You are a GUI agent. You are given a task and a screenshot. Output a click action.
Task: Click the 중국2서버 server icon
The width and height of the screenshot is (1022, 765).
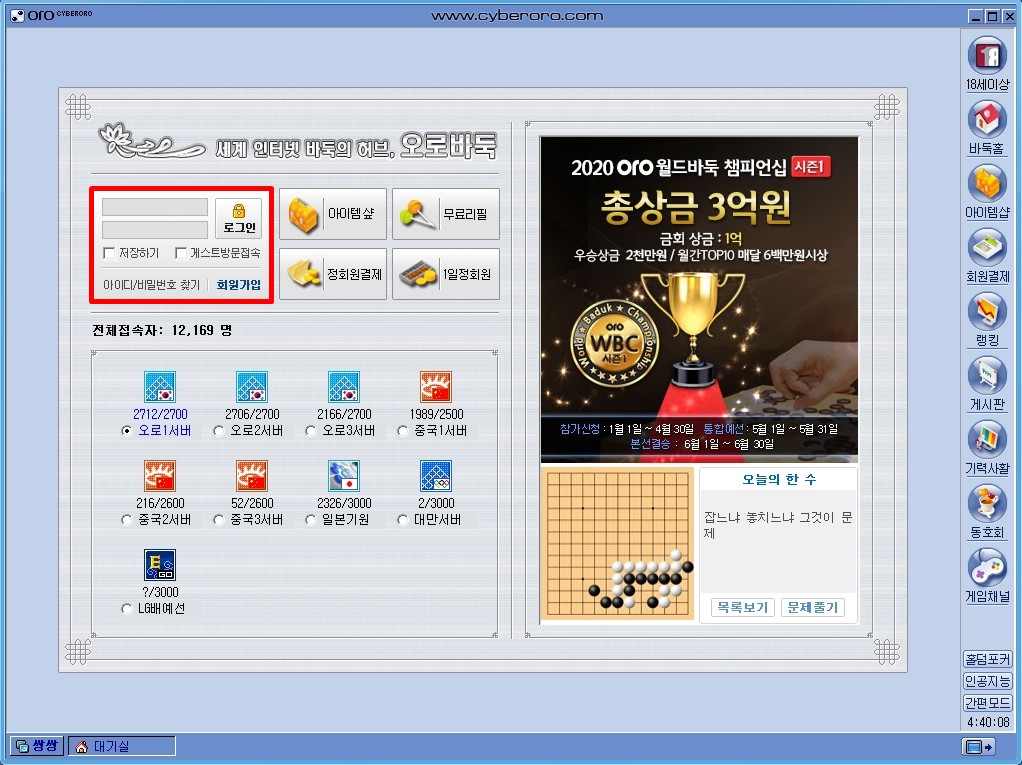click(160, 476)
